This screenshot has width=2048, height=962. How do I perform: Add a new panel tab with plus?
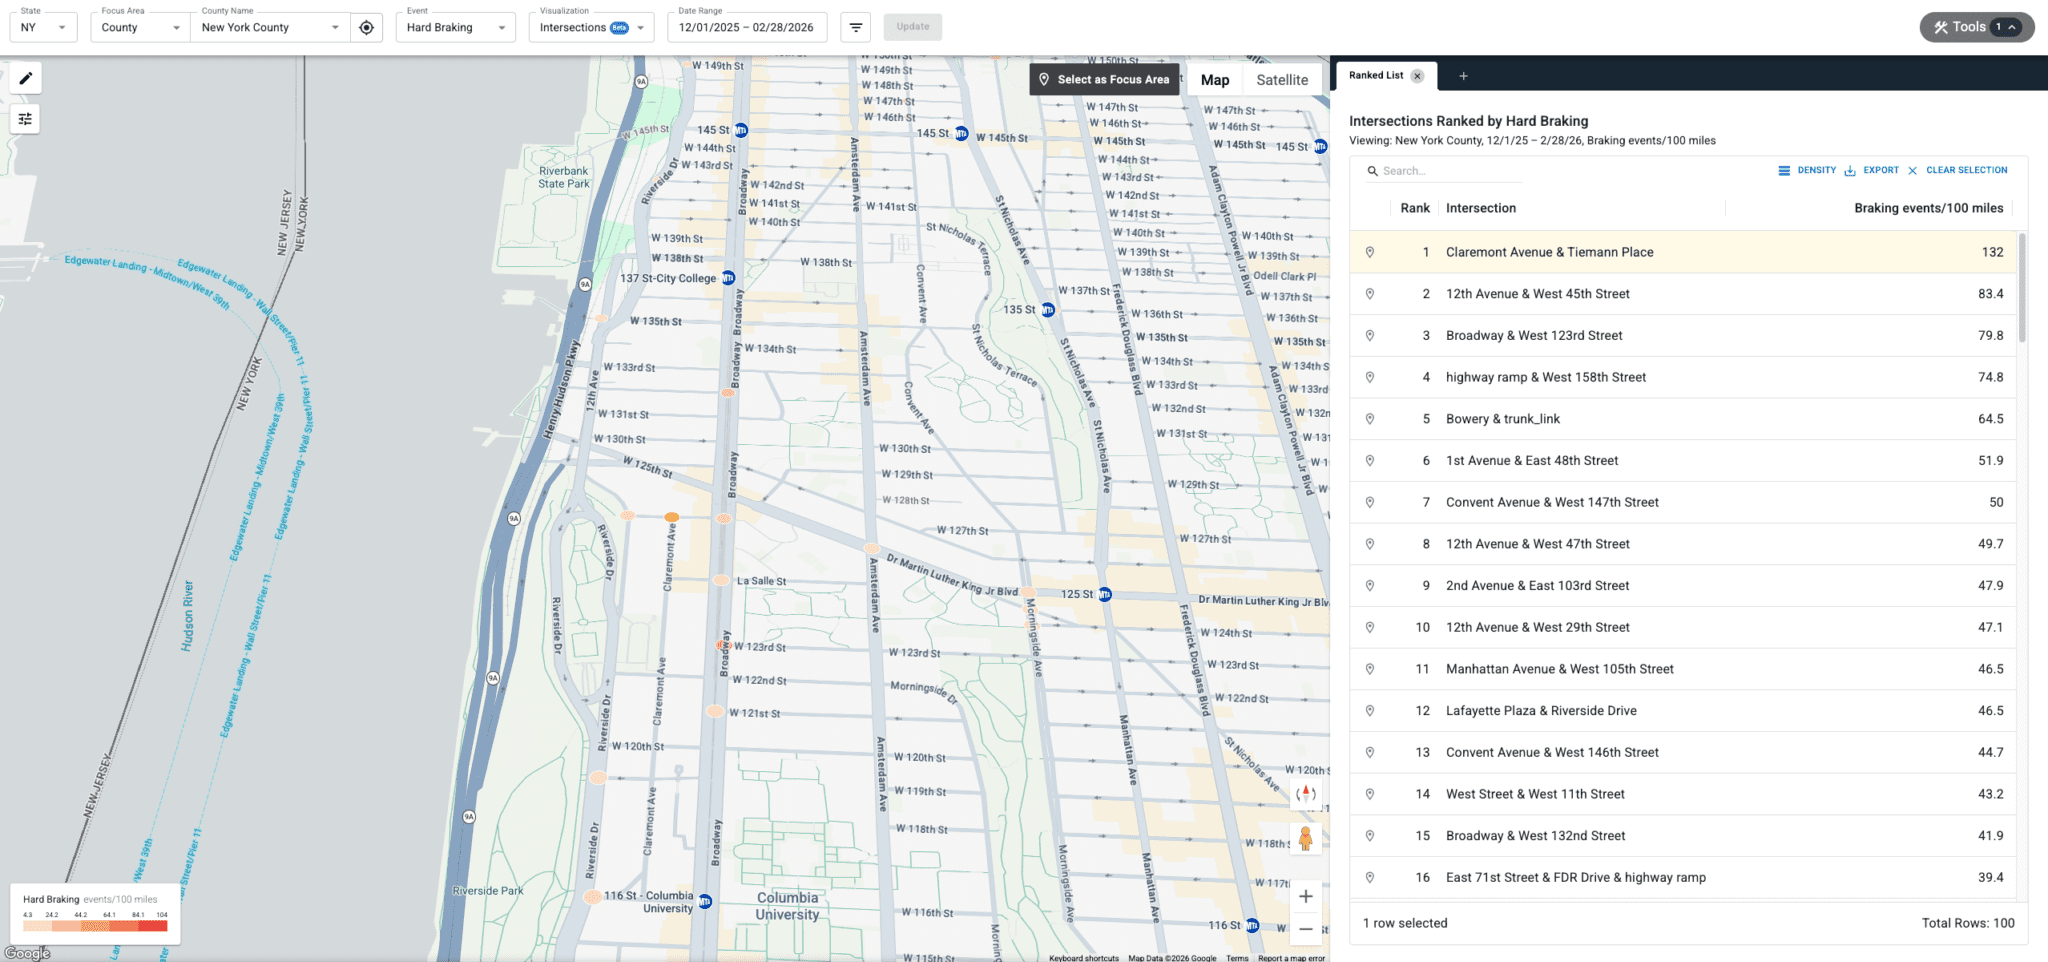[1463, 76]
